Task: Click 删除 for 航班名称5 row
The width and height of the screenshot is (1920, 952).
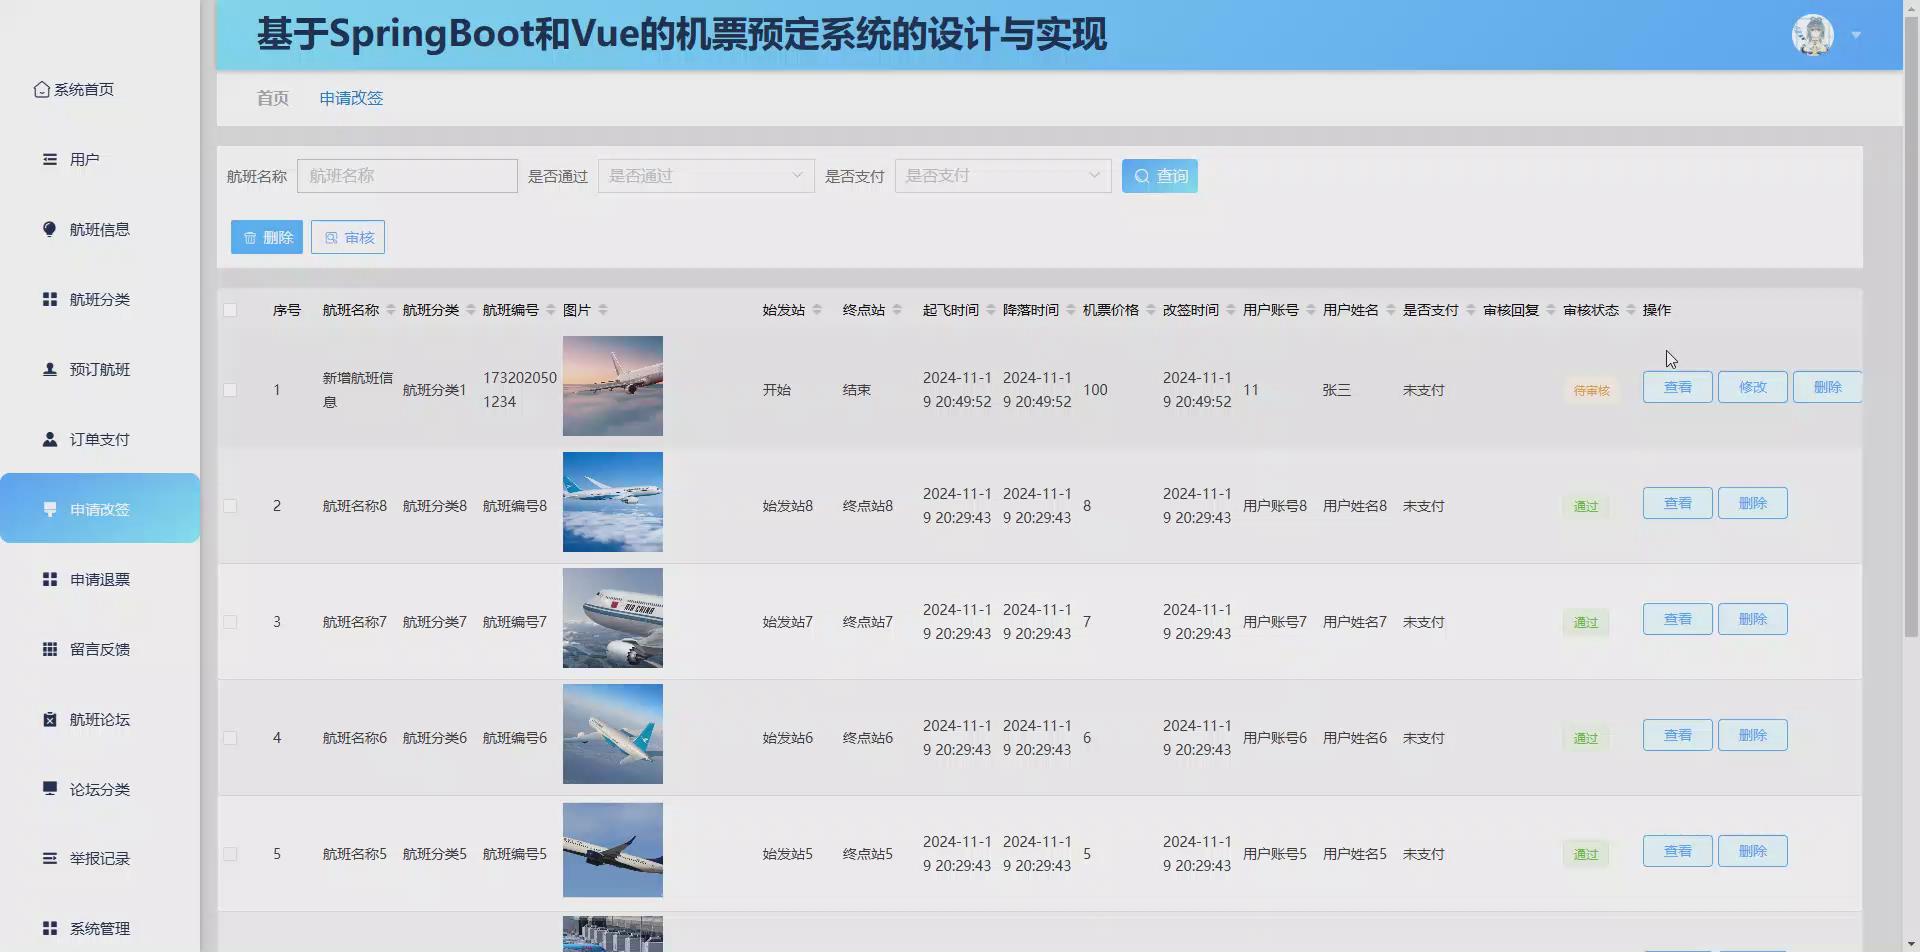Action: pyautogui.click(x=1752, y=851)
